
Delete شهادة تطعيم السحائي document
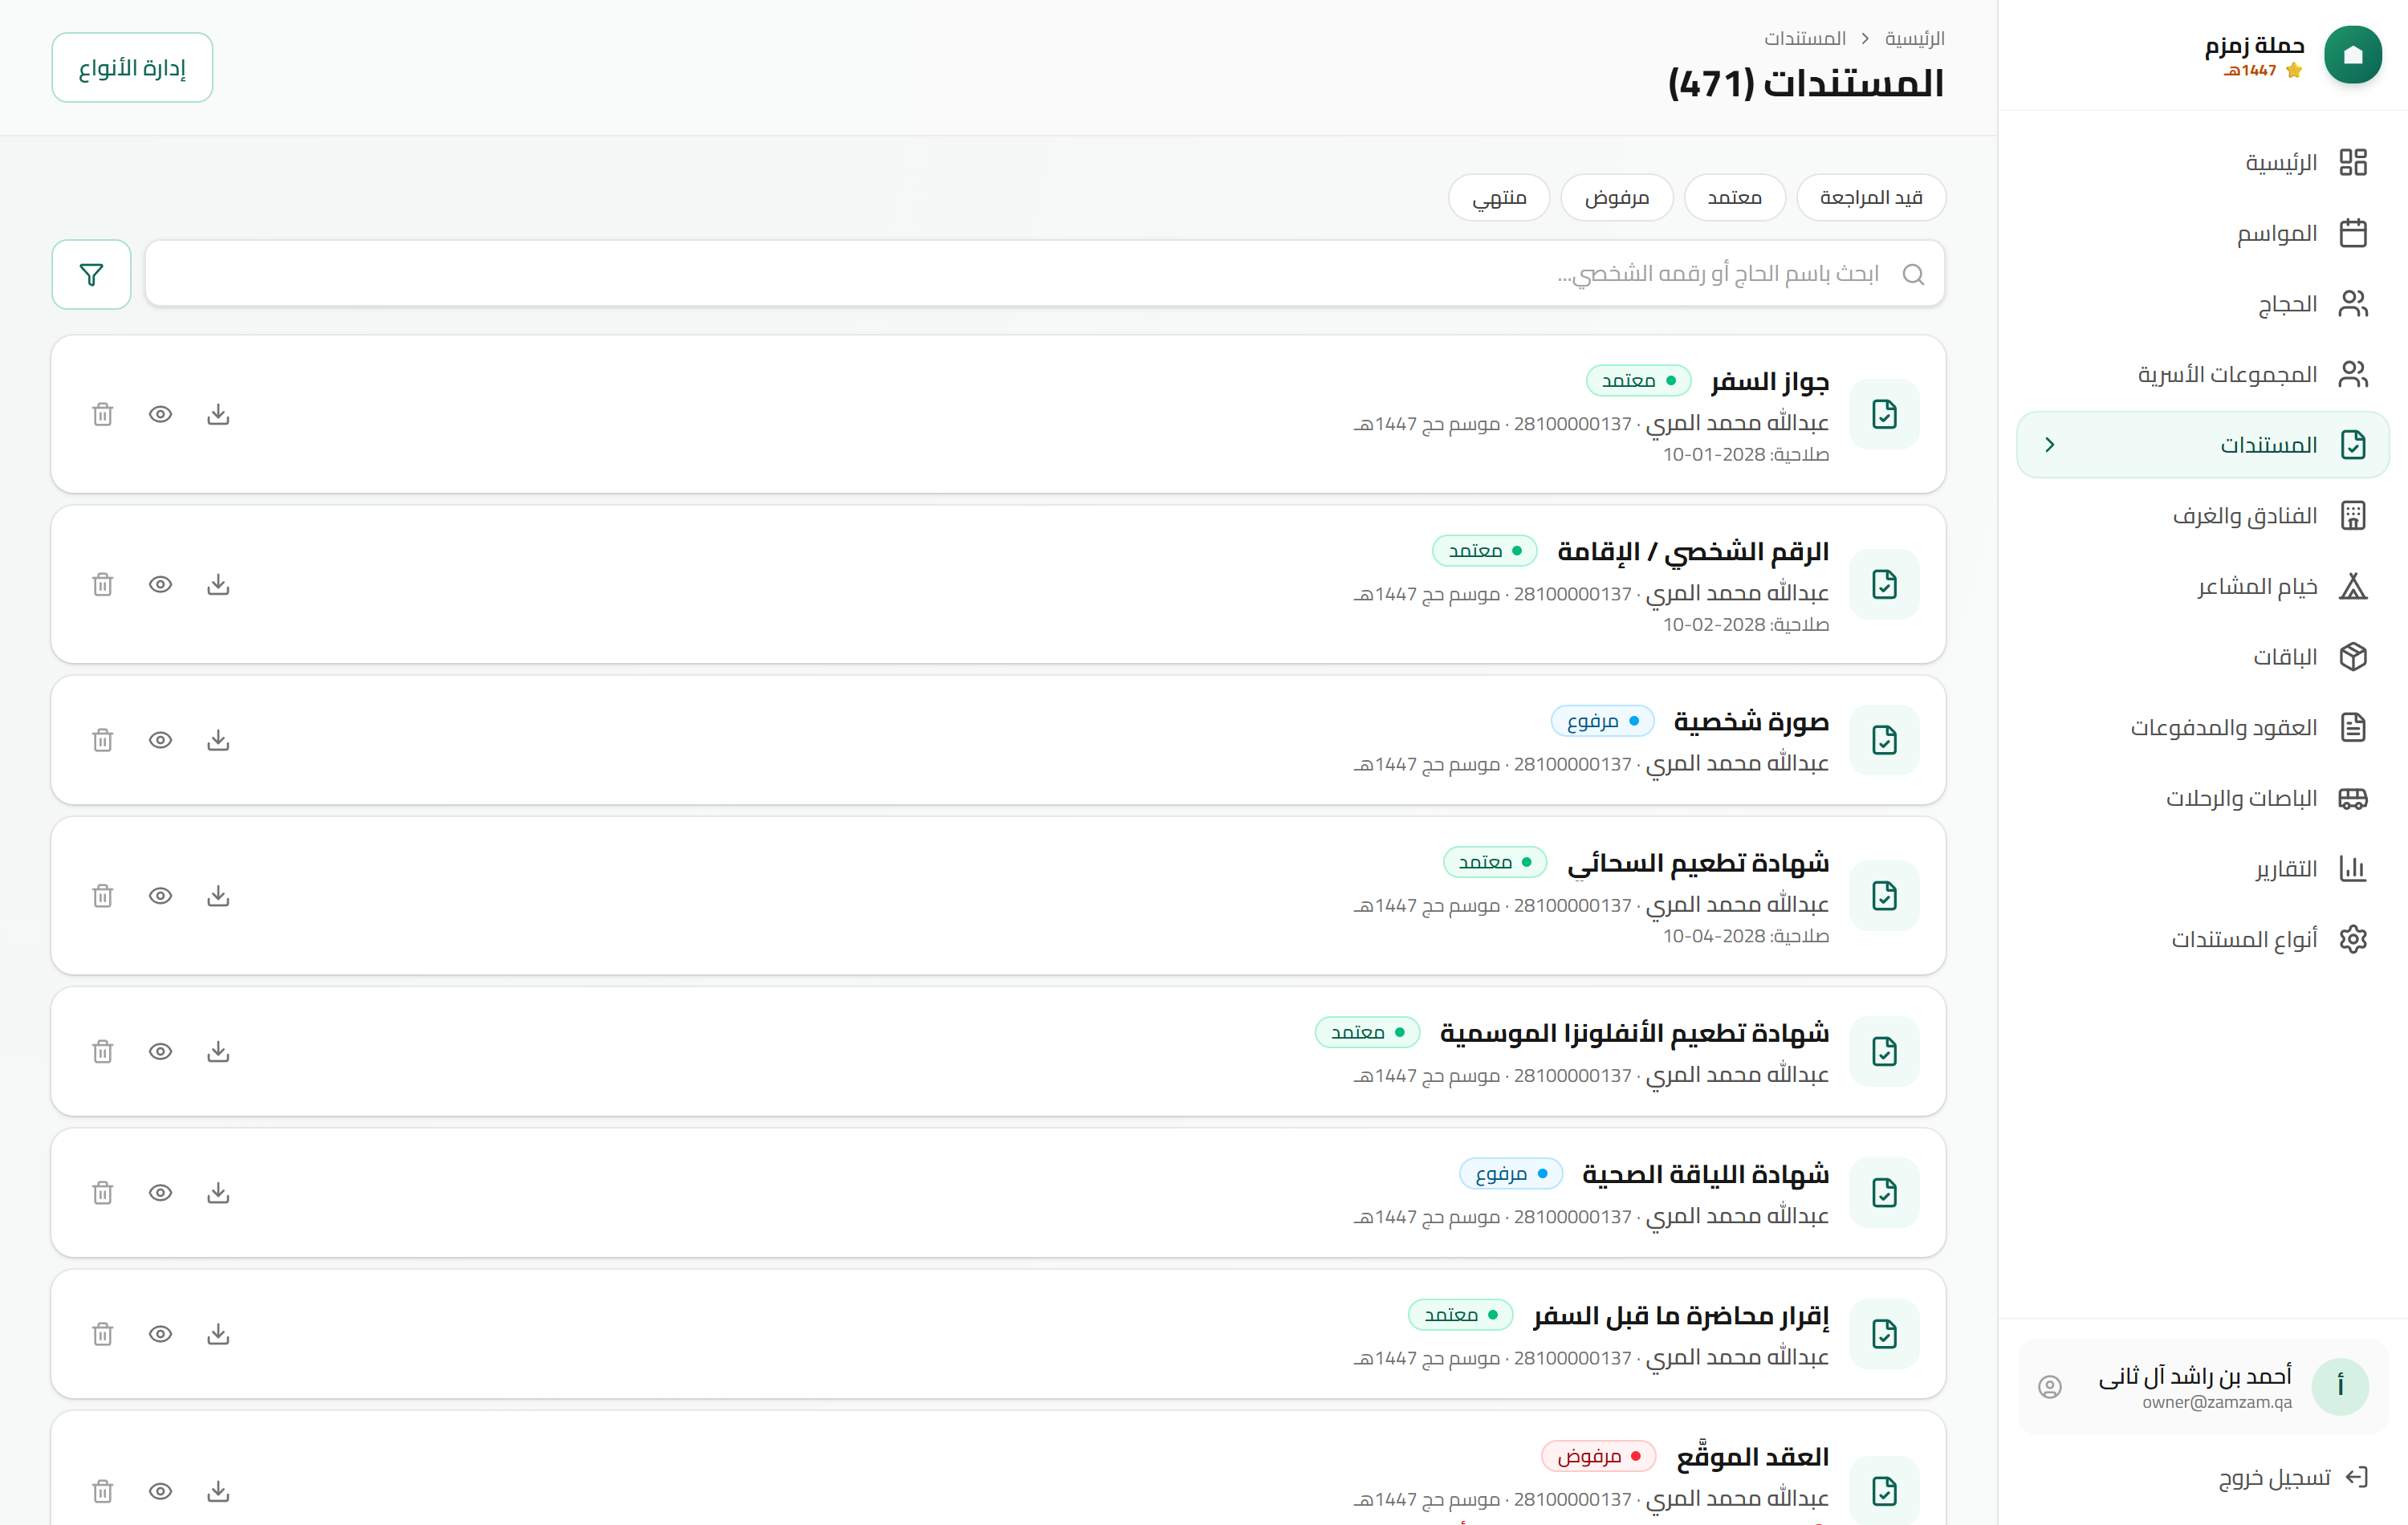coord(103,896)
